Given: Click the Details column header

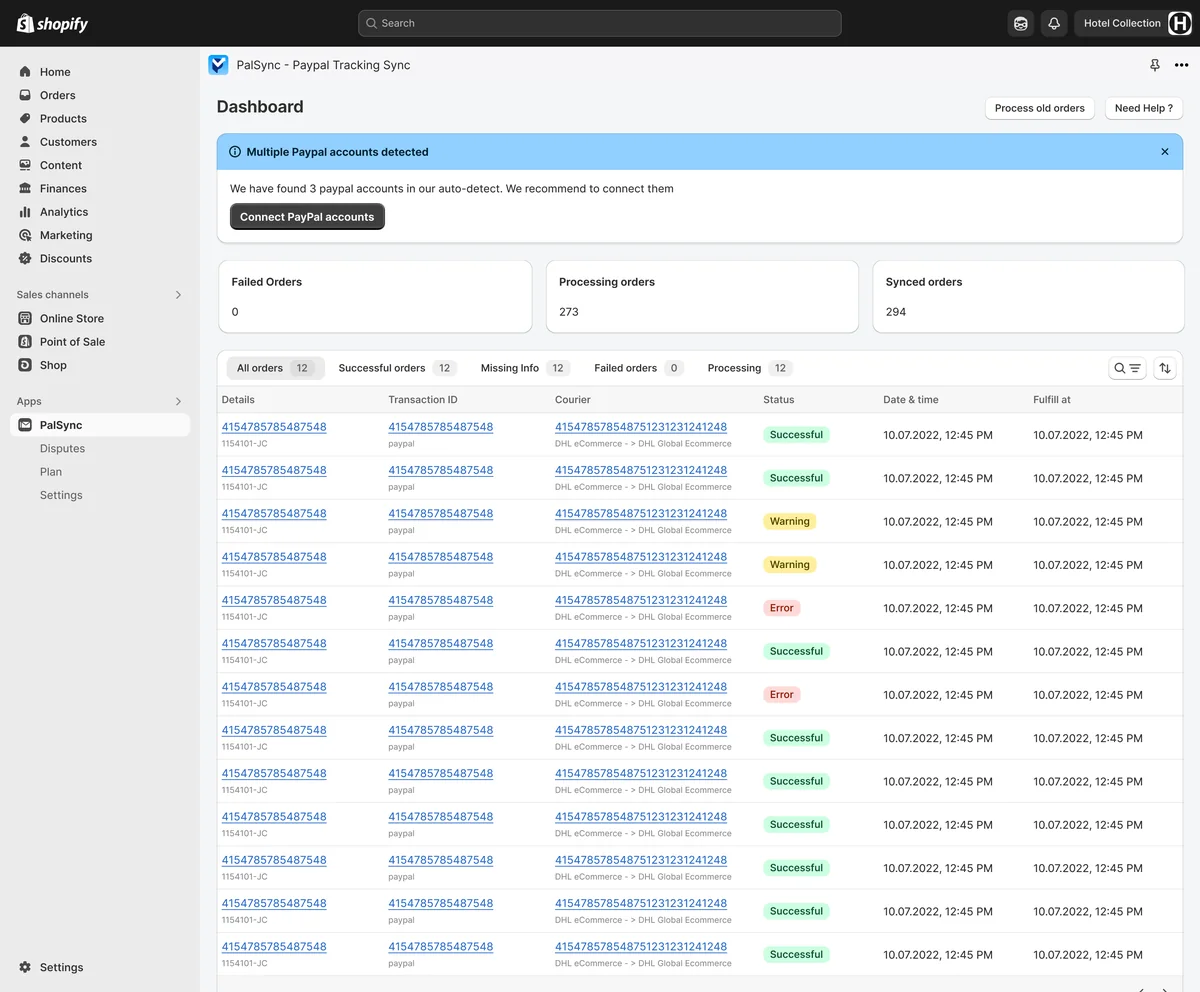Looking at the screenshot, I should (x=238, y=400).
